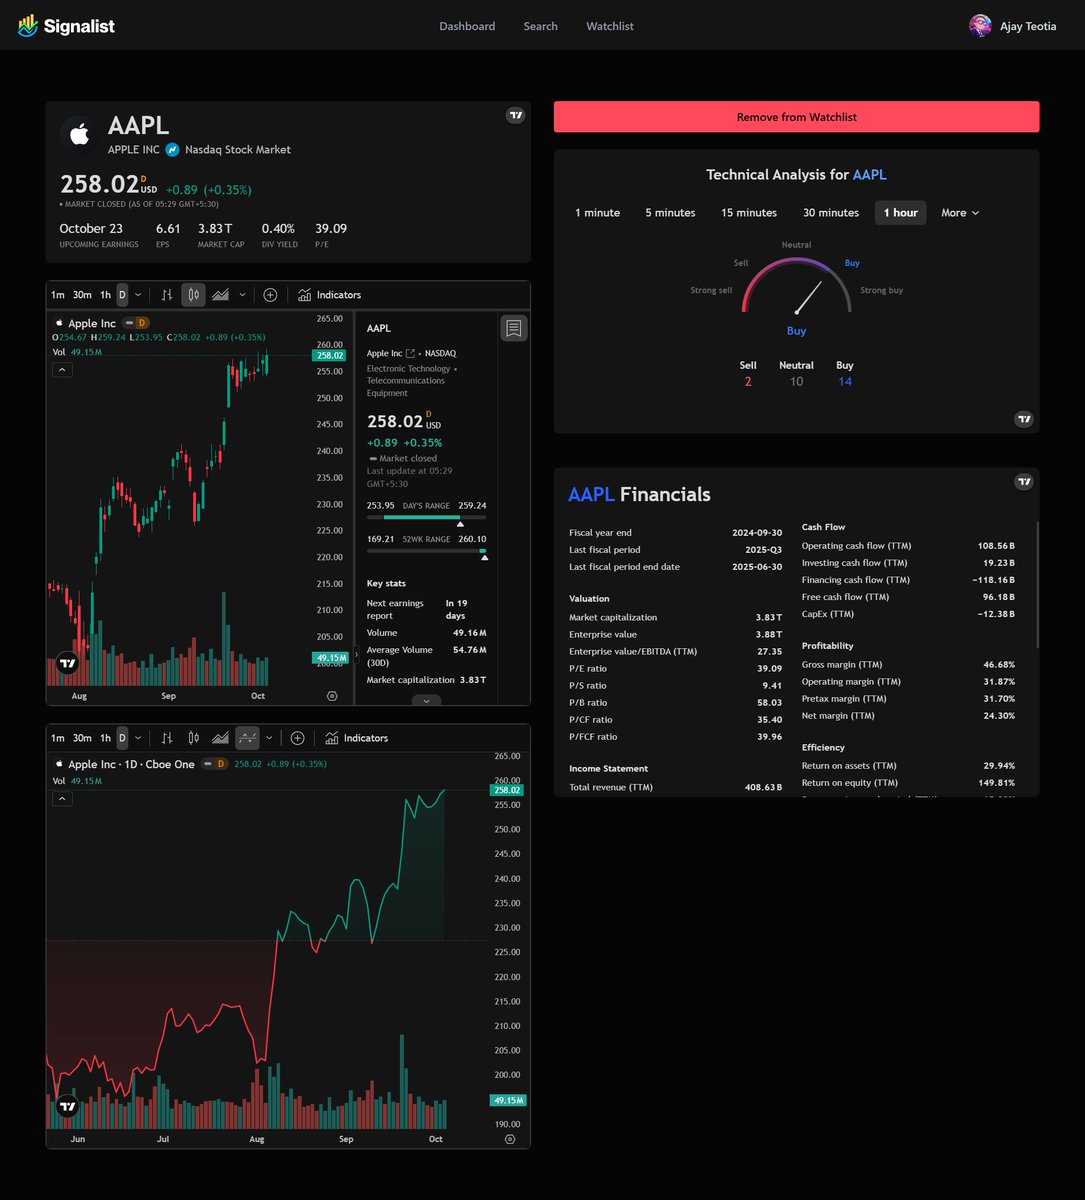The width and height of the screenshot is (1085, 1200).
Task: Click TradingView logo in Technical Analysis widget
Action: [x=1023, y=419]
